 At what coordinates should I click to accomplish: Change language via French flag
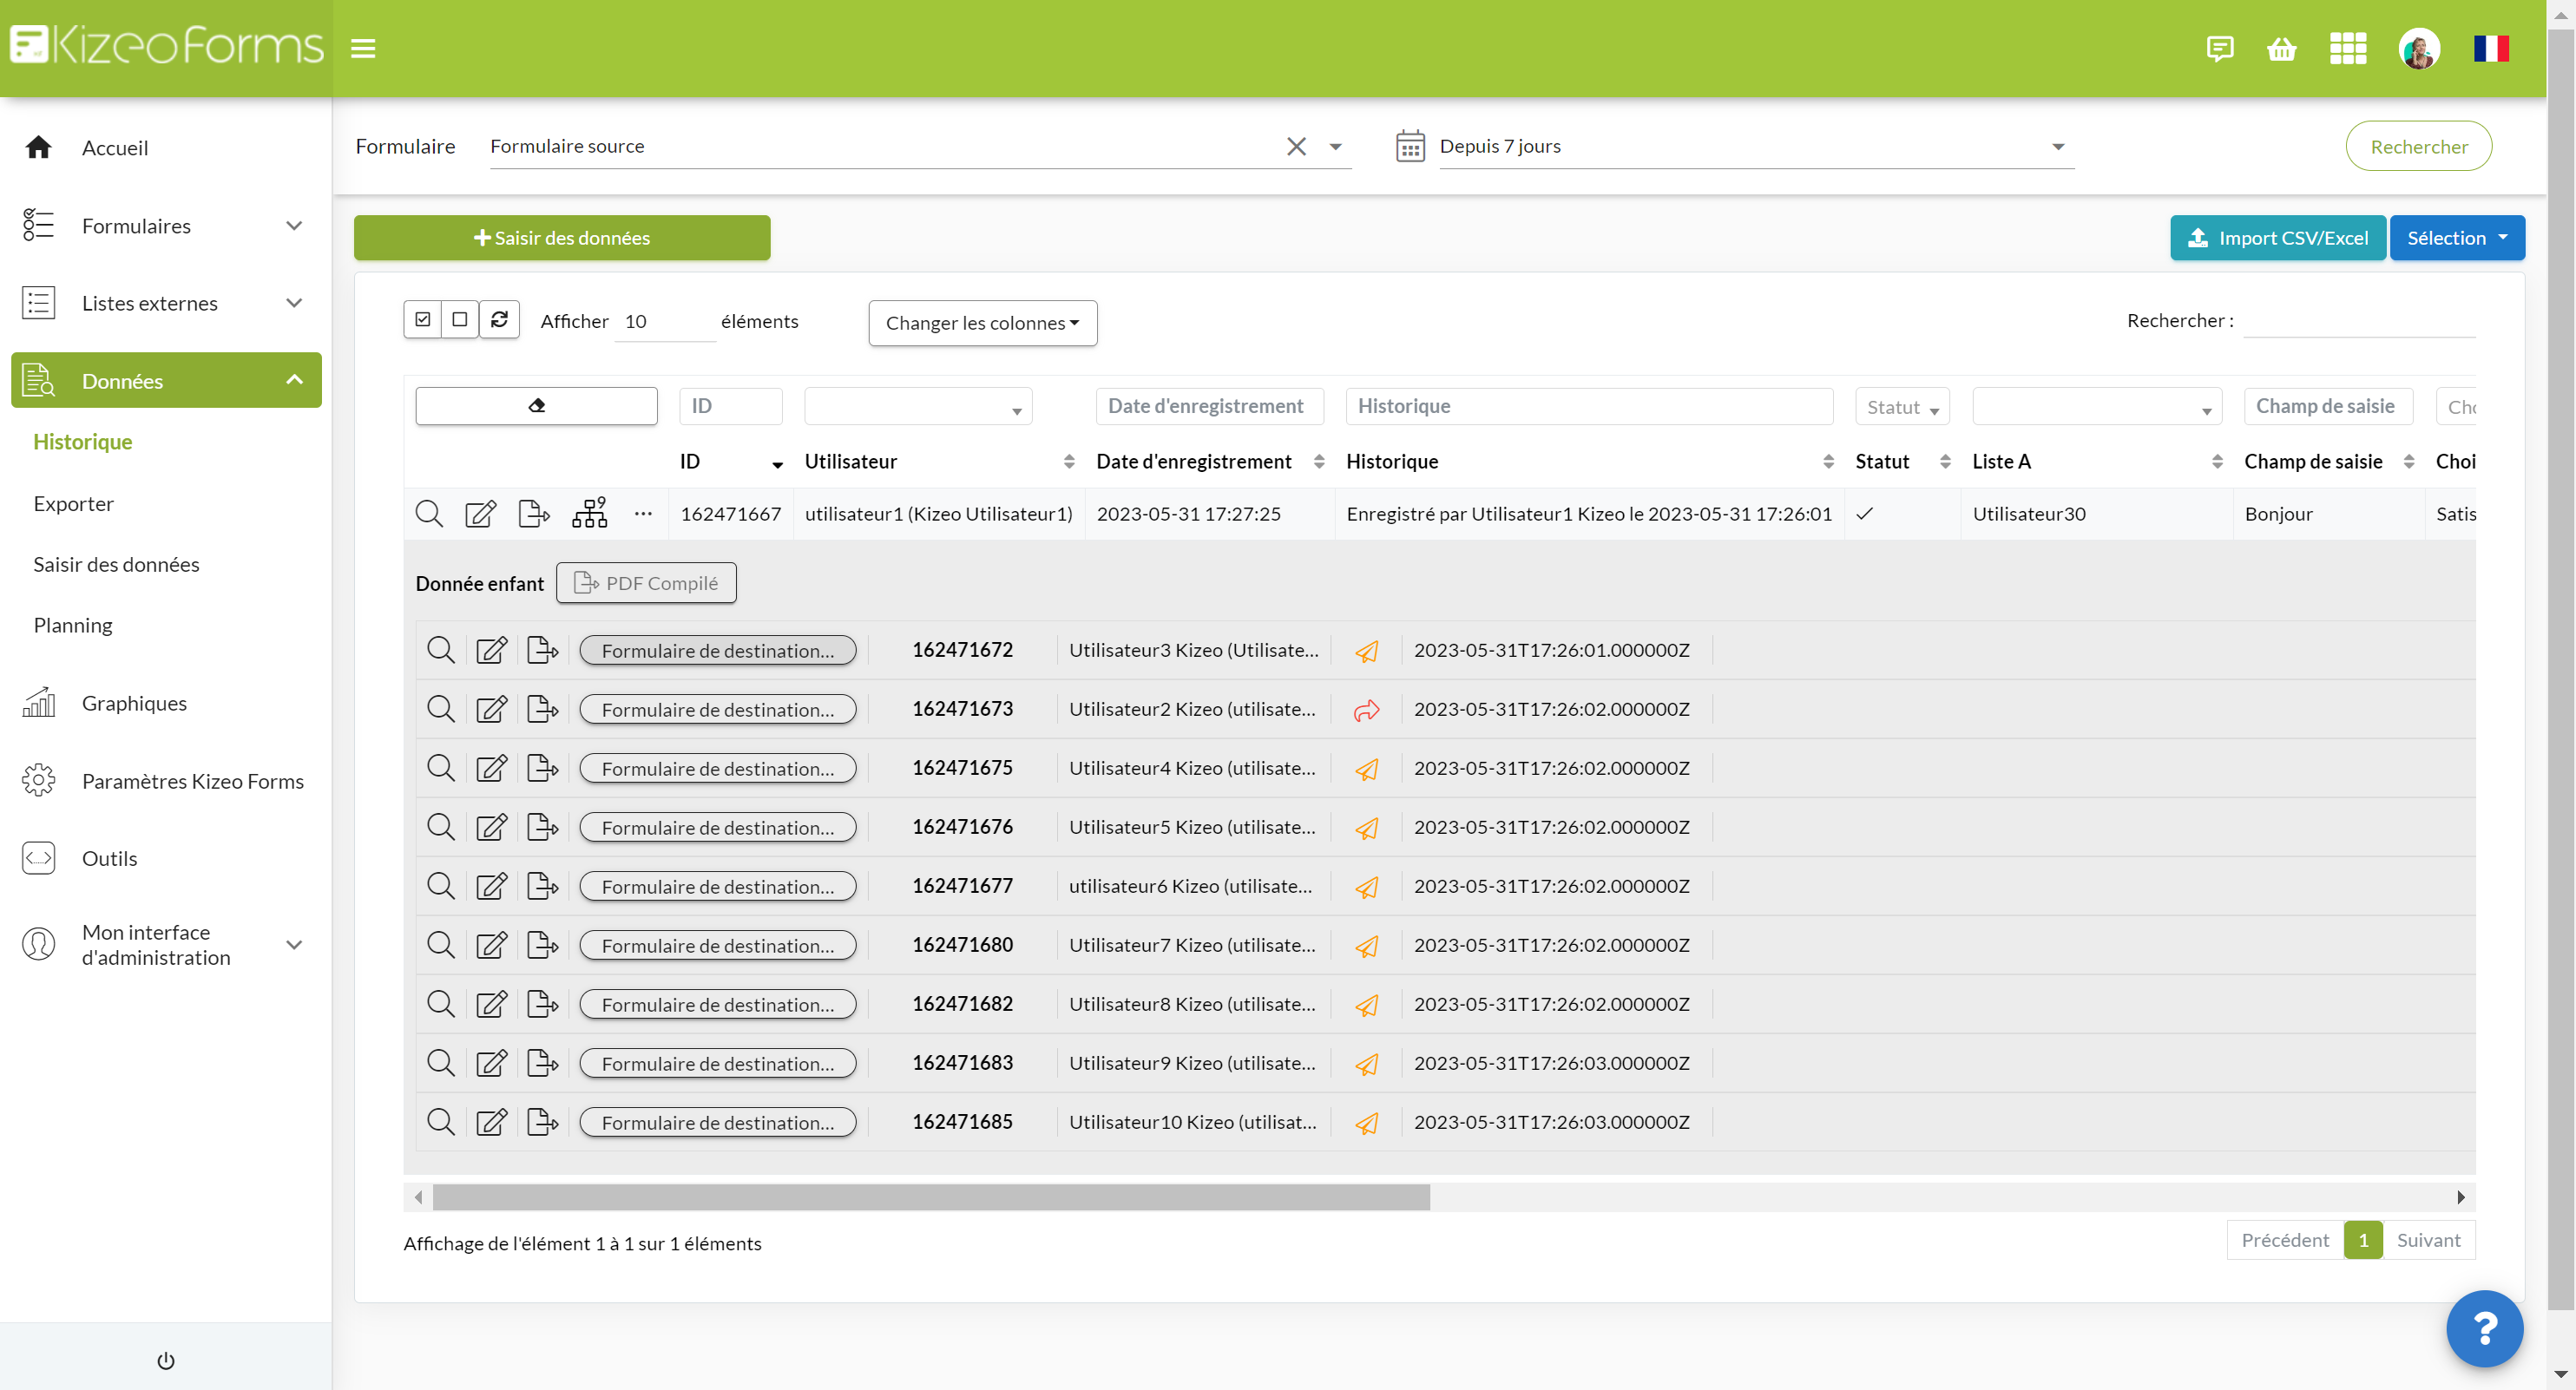(x=2491, y=48)
